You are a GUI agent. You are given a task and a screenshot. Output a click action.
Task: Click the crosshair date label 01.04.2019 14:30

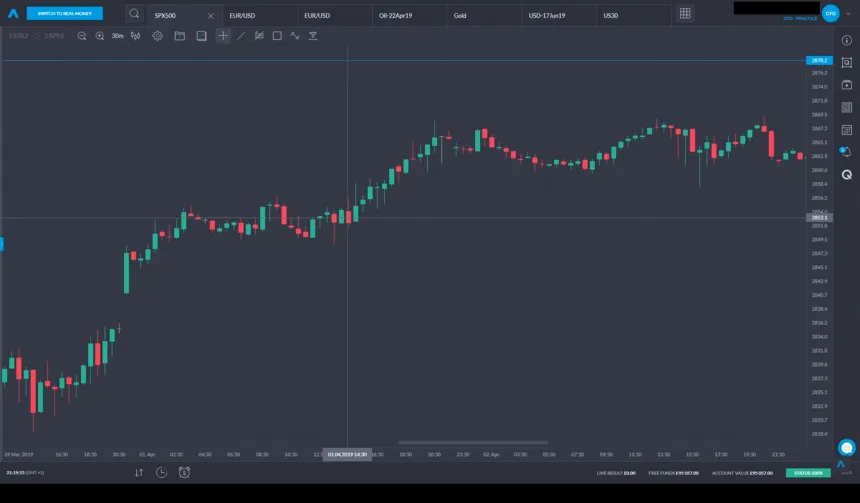tap(347, 454)
